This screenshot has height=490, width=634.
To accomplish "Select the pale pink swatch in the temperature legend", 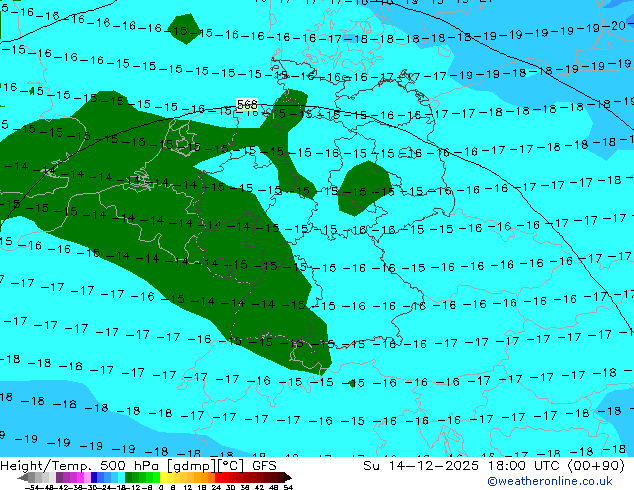I will 87,478.
